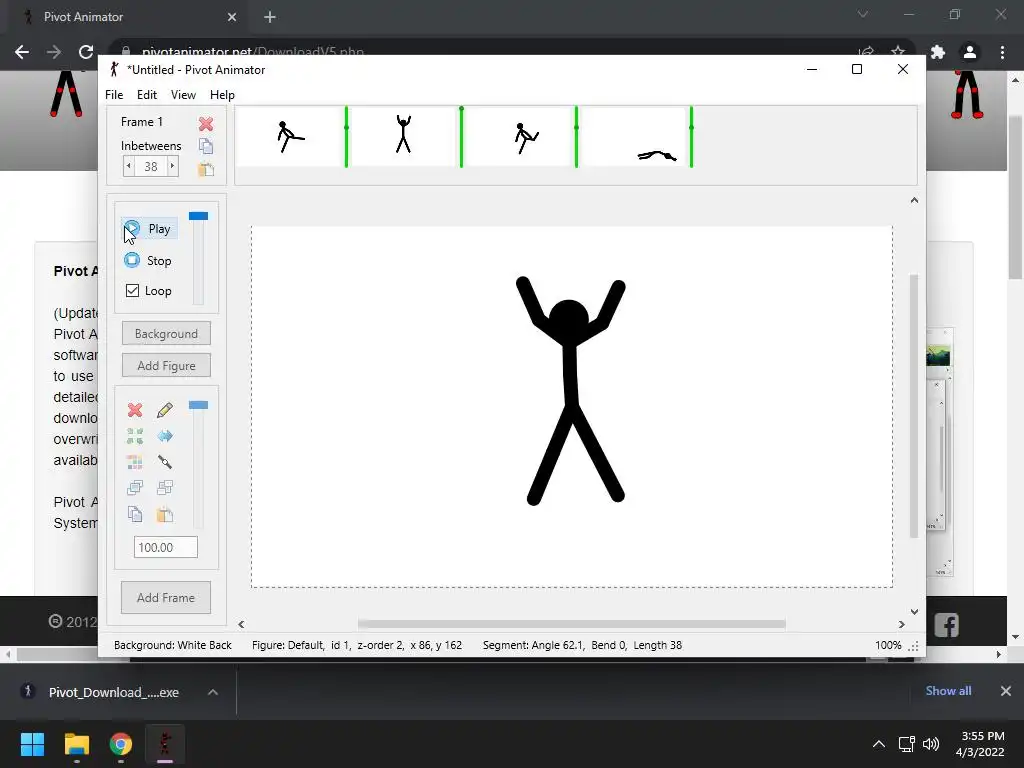Image resolution: width=1024 pixels, height=768 pixels.
Task: Open figure color palette icon
Action: (x=135, y=462)
